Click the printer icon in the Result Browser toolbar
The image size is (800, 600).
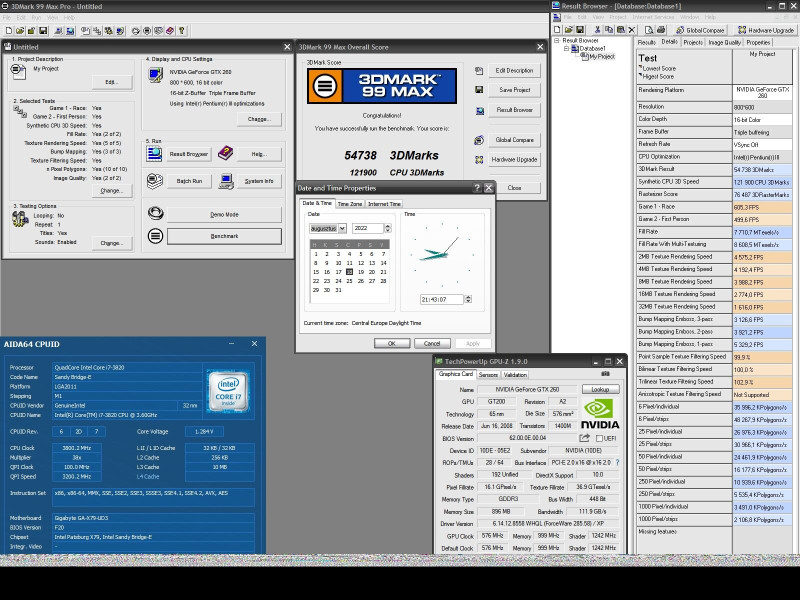[x=661, y=30]
